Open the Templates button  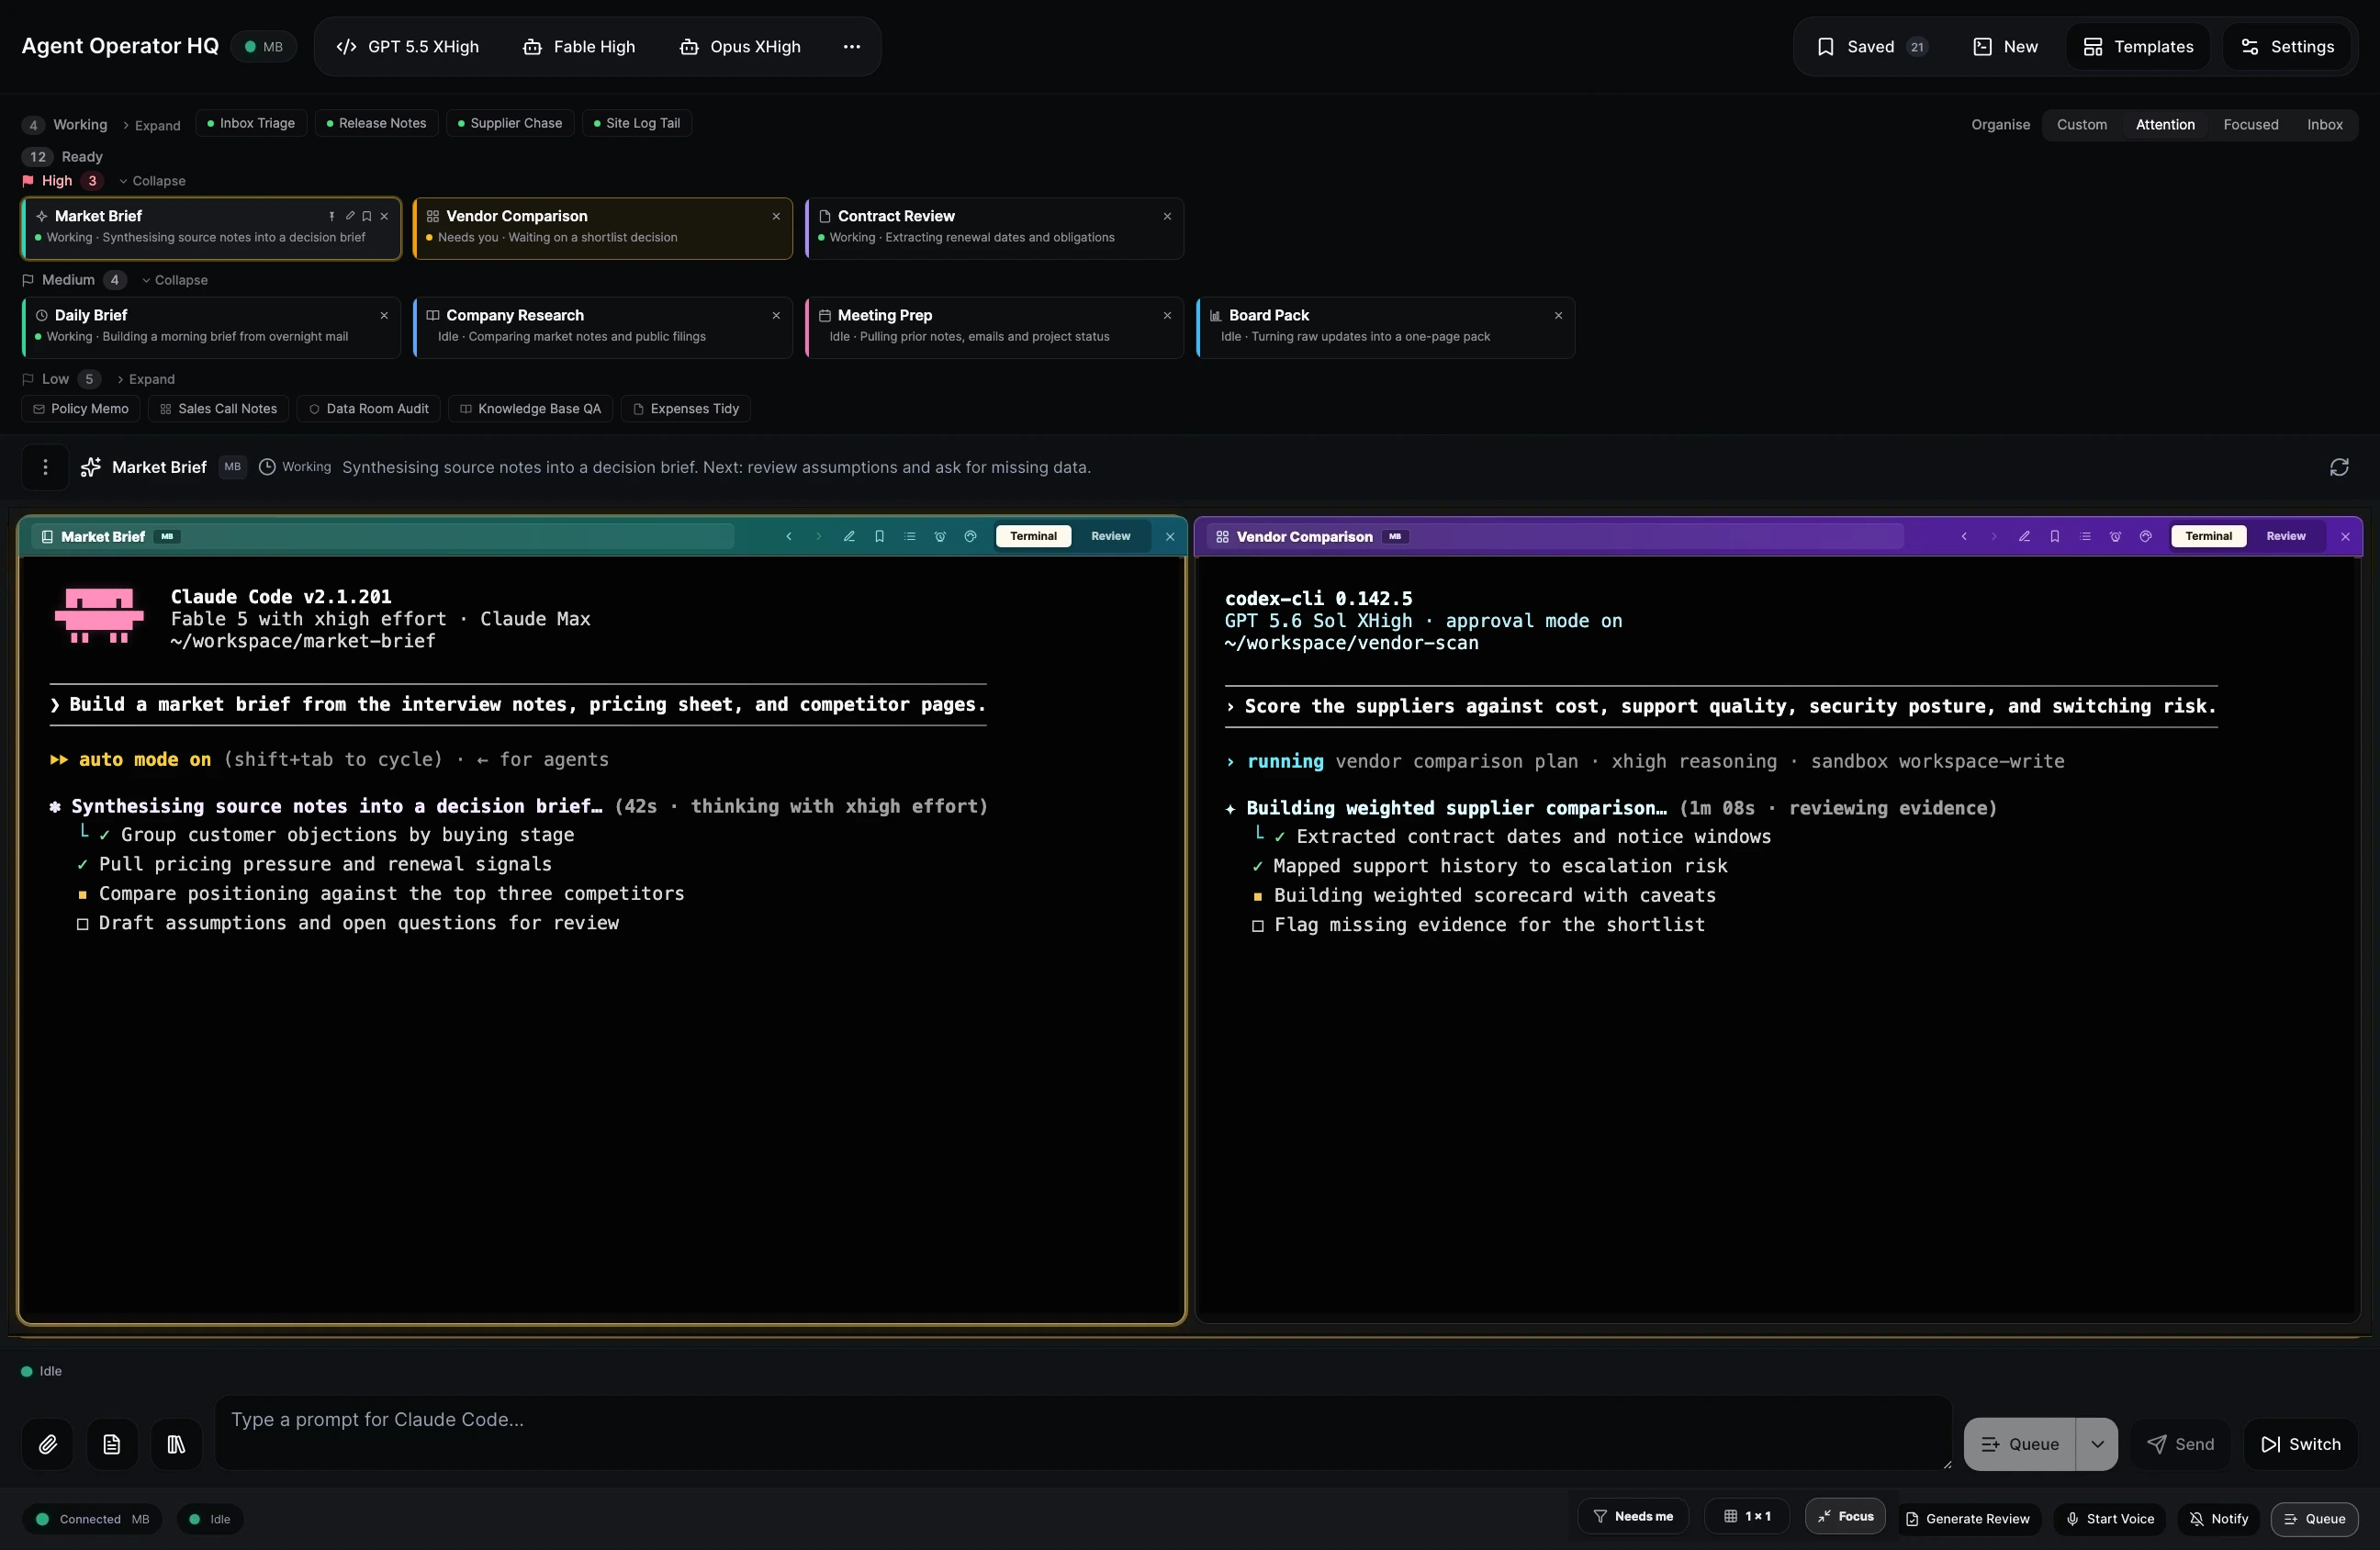[2138, 47]
